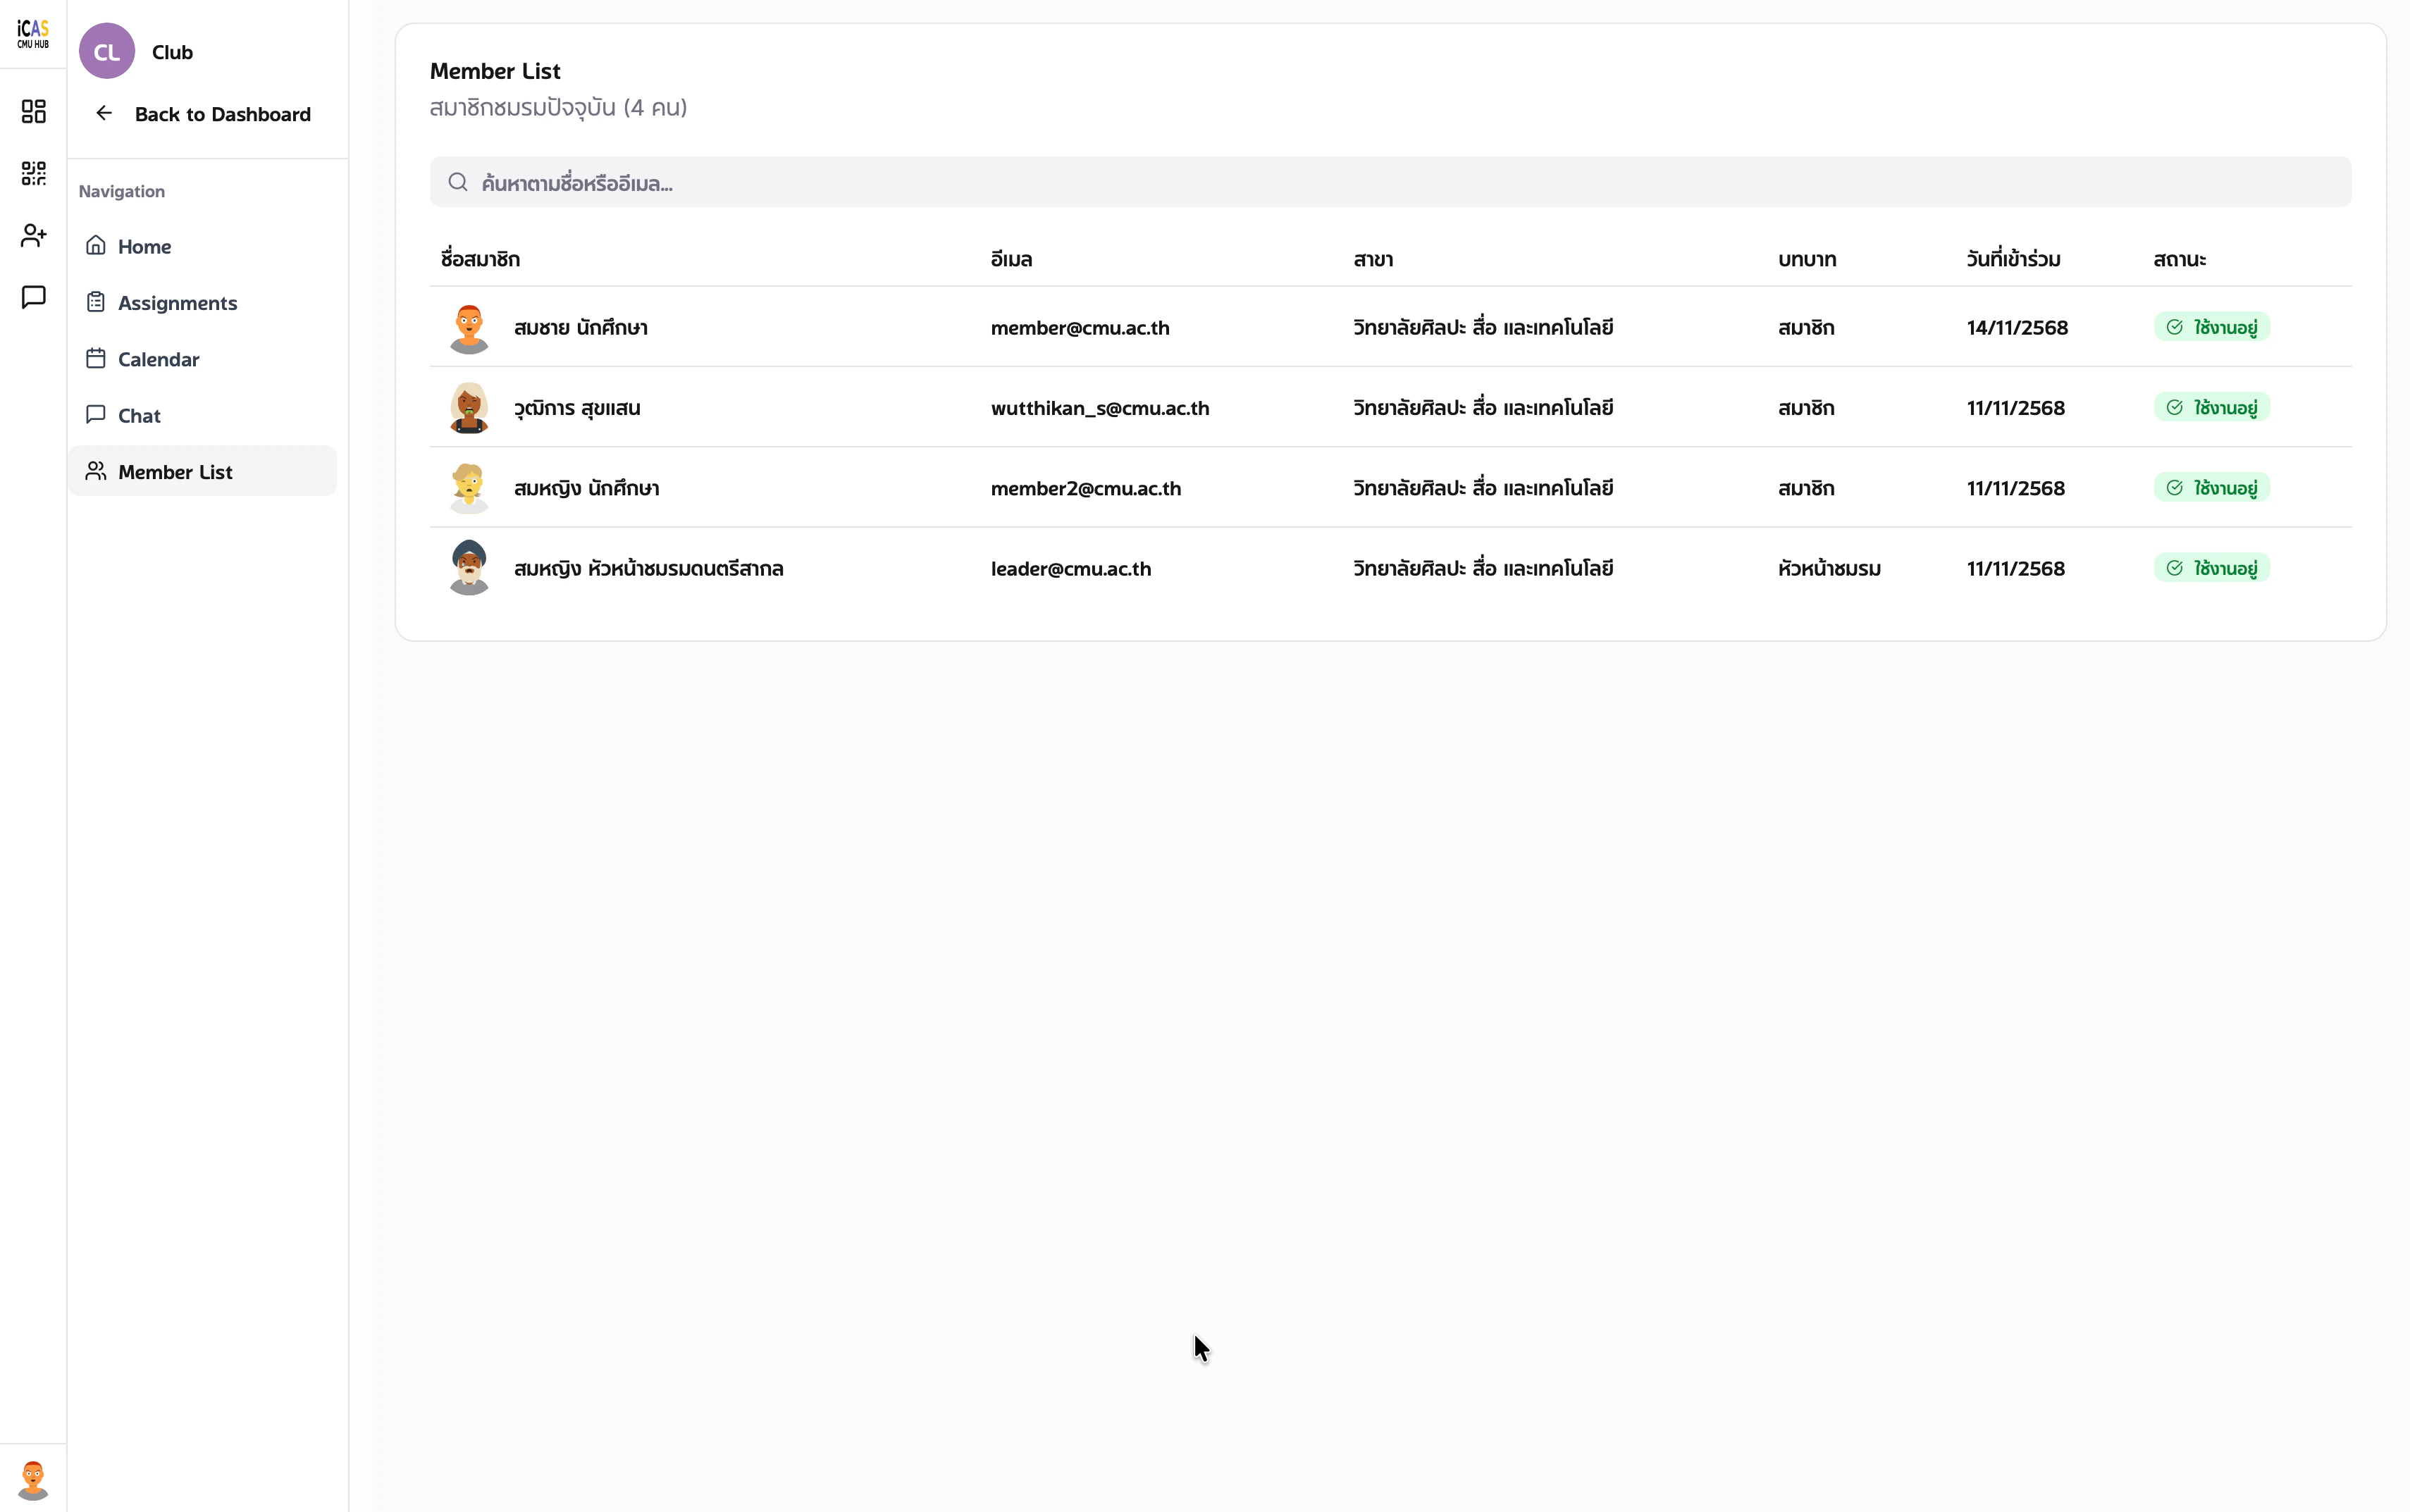Click the อีเมล column header
The width and height of the screenshot is (2410, 1512).
(1011, 259)
